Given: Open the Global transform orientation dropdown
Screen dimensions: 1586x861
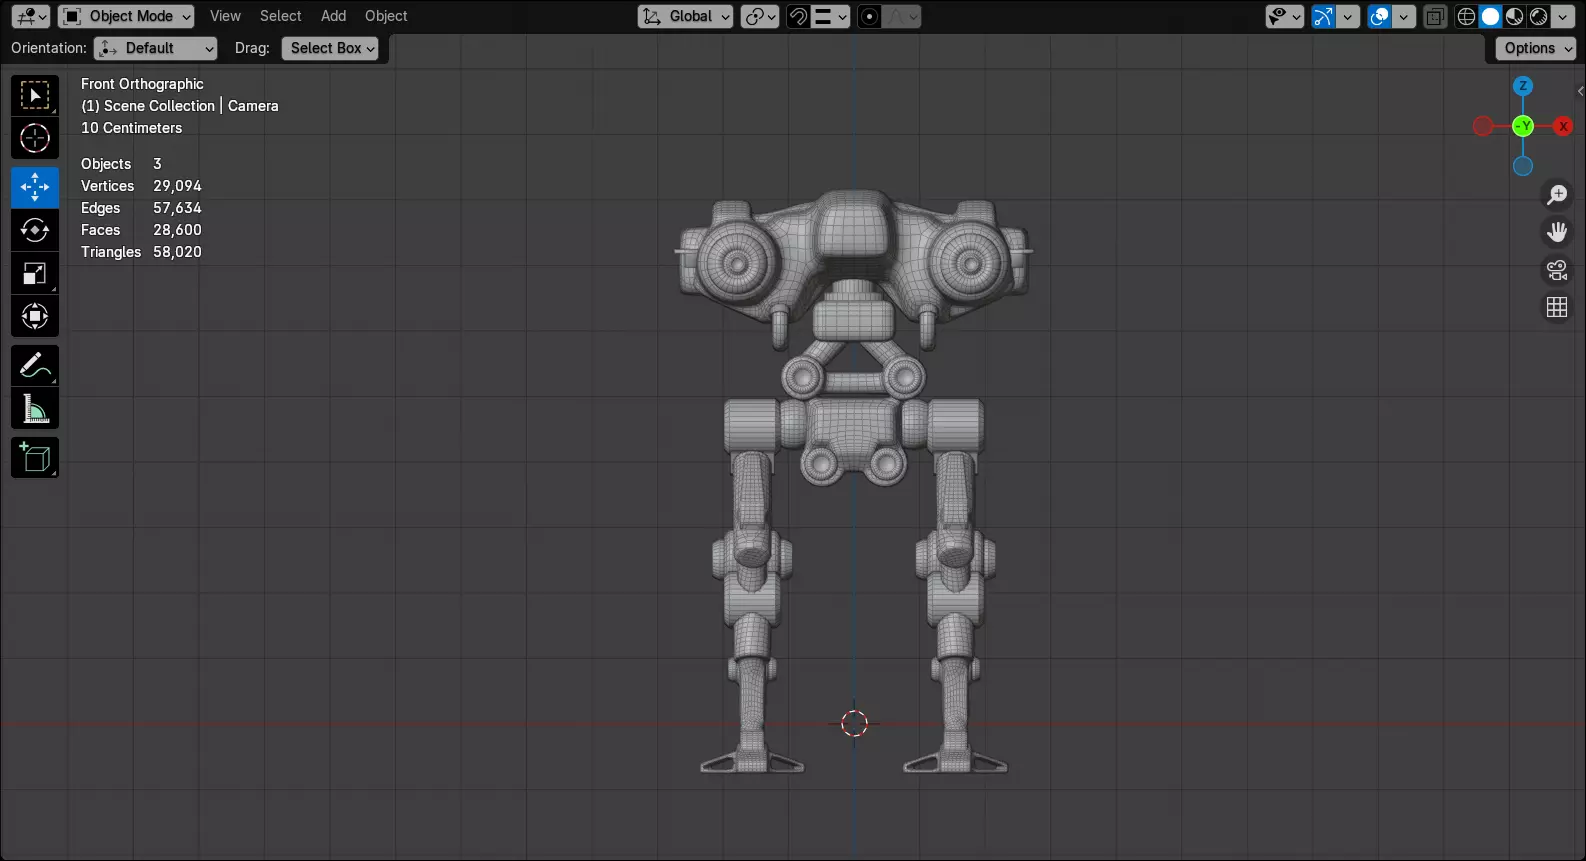Looking at the screenshot, I should (686, 16).
